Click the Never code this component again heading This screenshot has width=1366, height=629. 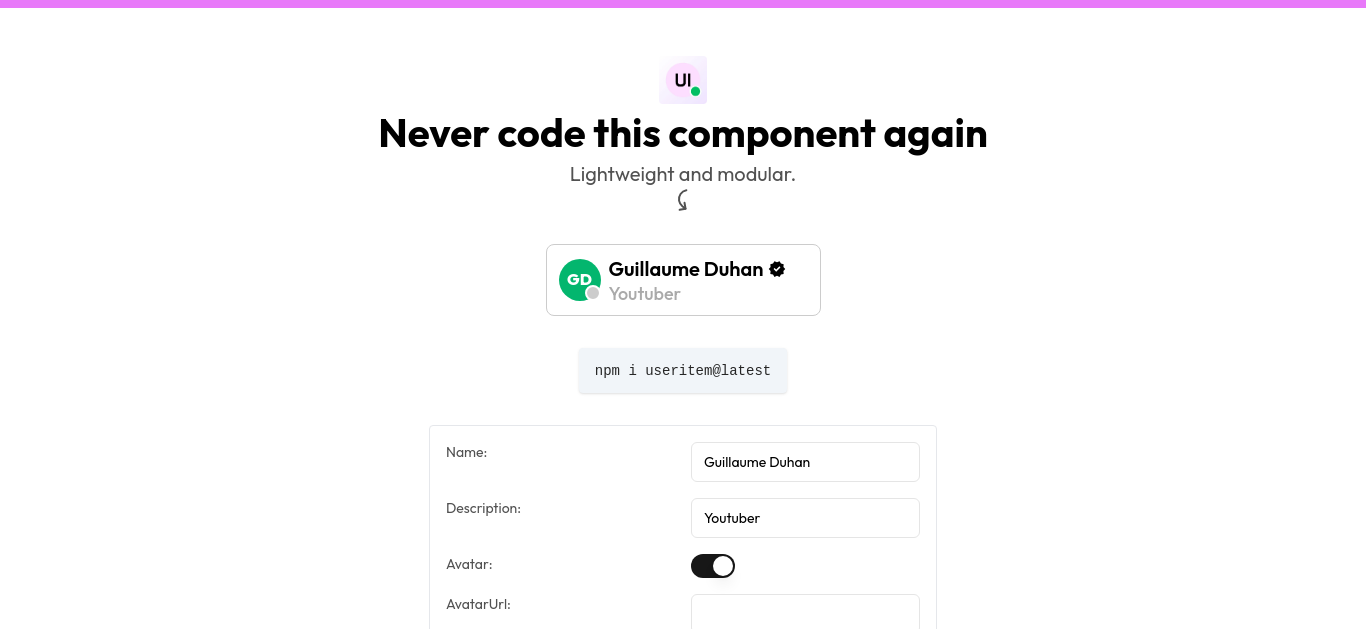683,133
